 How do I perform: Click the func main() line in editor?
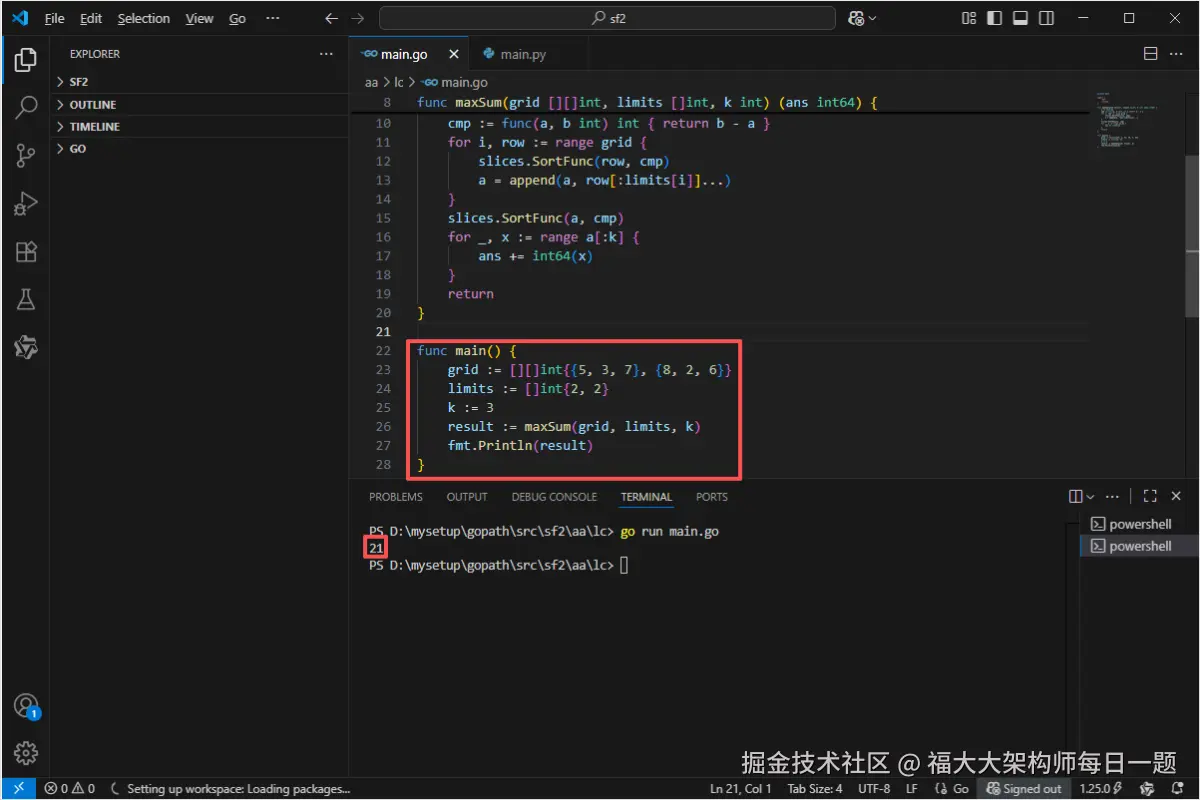point(465,351)
